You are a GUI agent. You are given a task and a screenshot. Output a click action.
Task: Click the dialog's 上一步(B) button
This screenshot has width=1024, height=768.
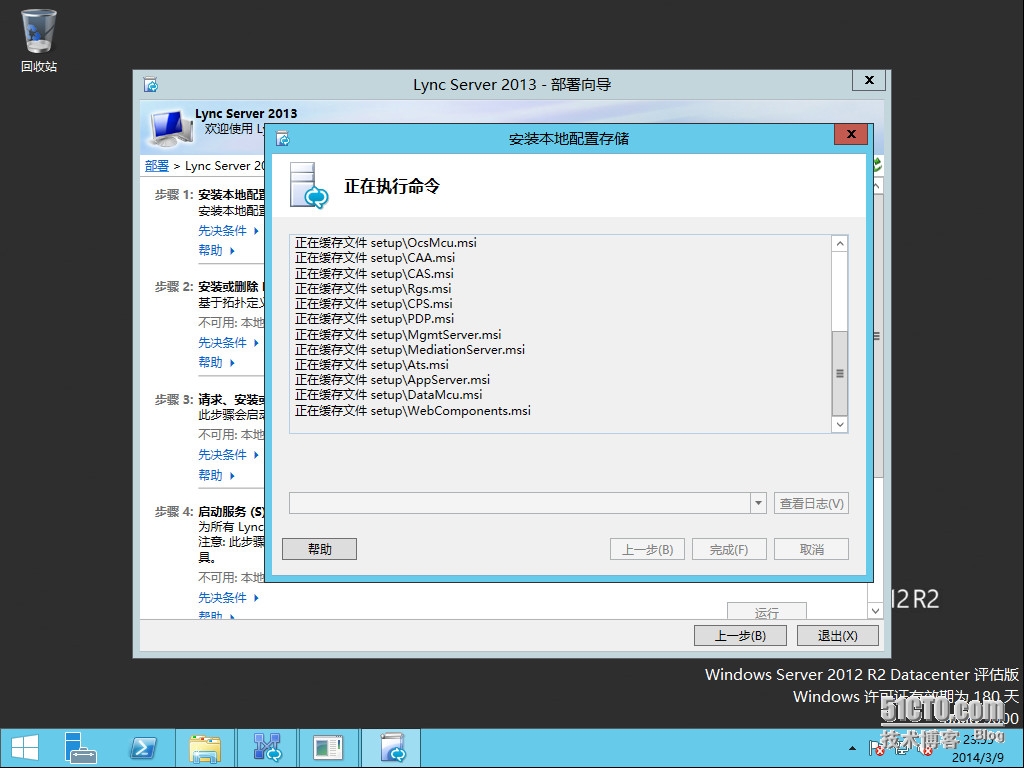647,549
